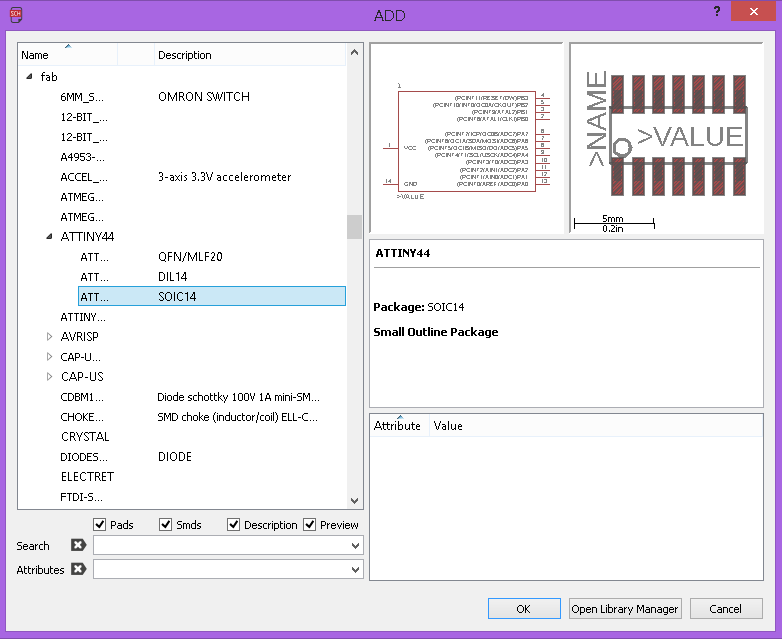Click the help question mark icon
This screenshot has height=641, width=782.
click(x=716, y=11)
